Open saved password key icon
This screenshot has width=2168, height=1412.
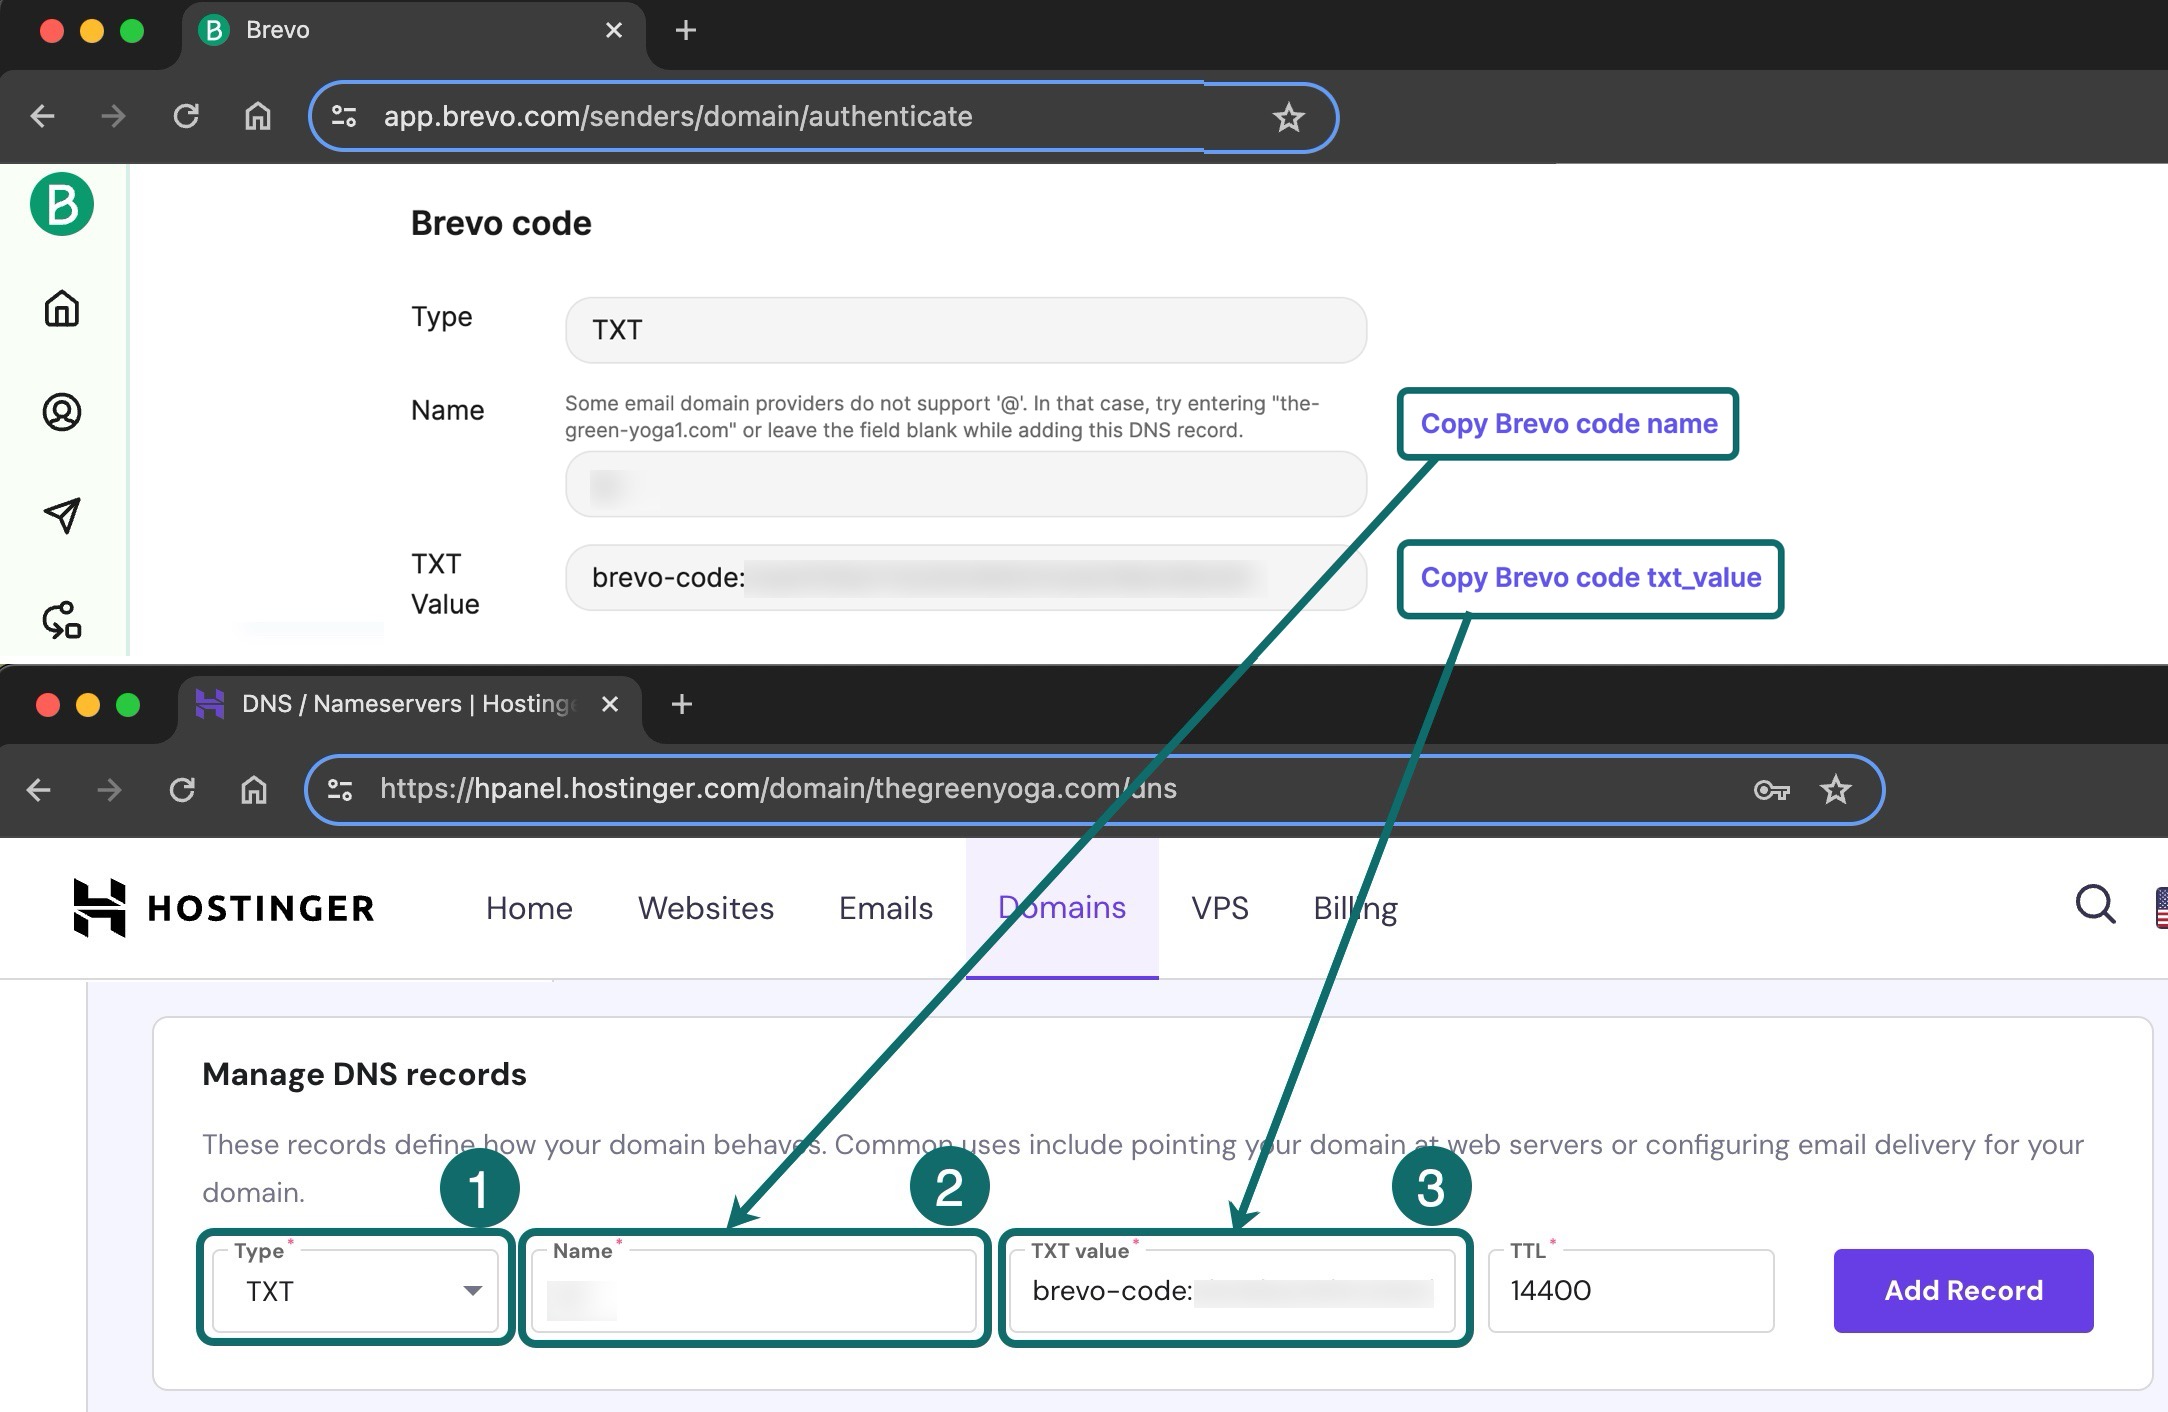[1771, 790]
